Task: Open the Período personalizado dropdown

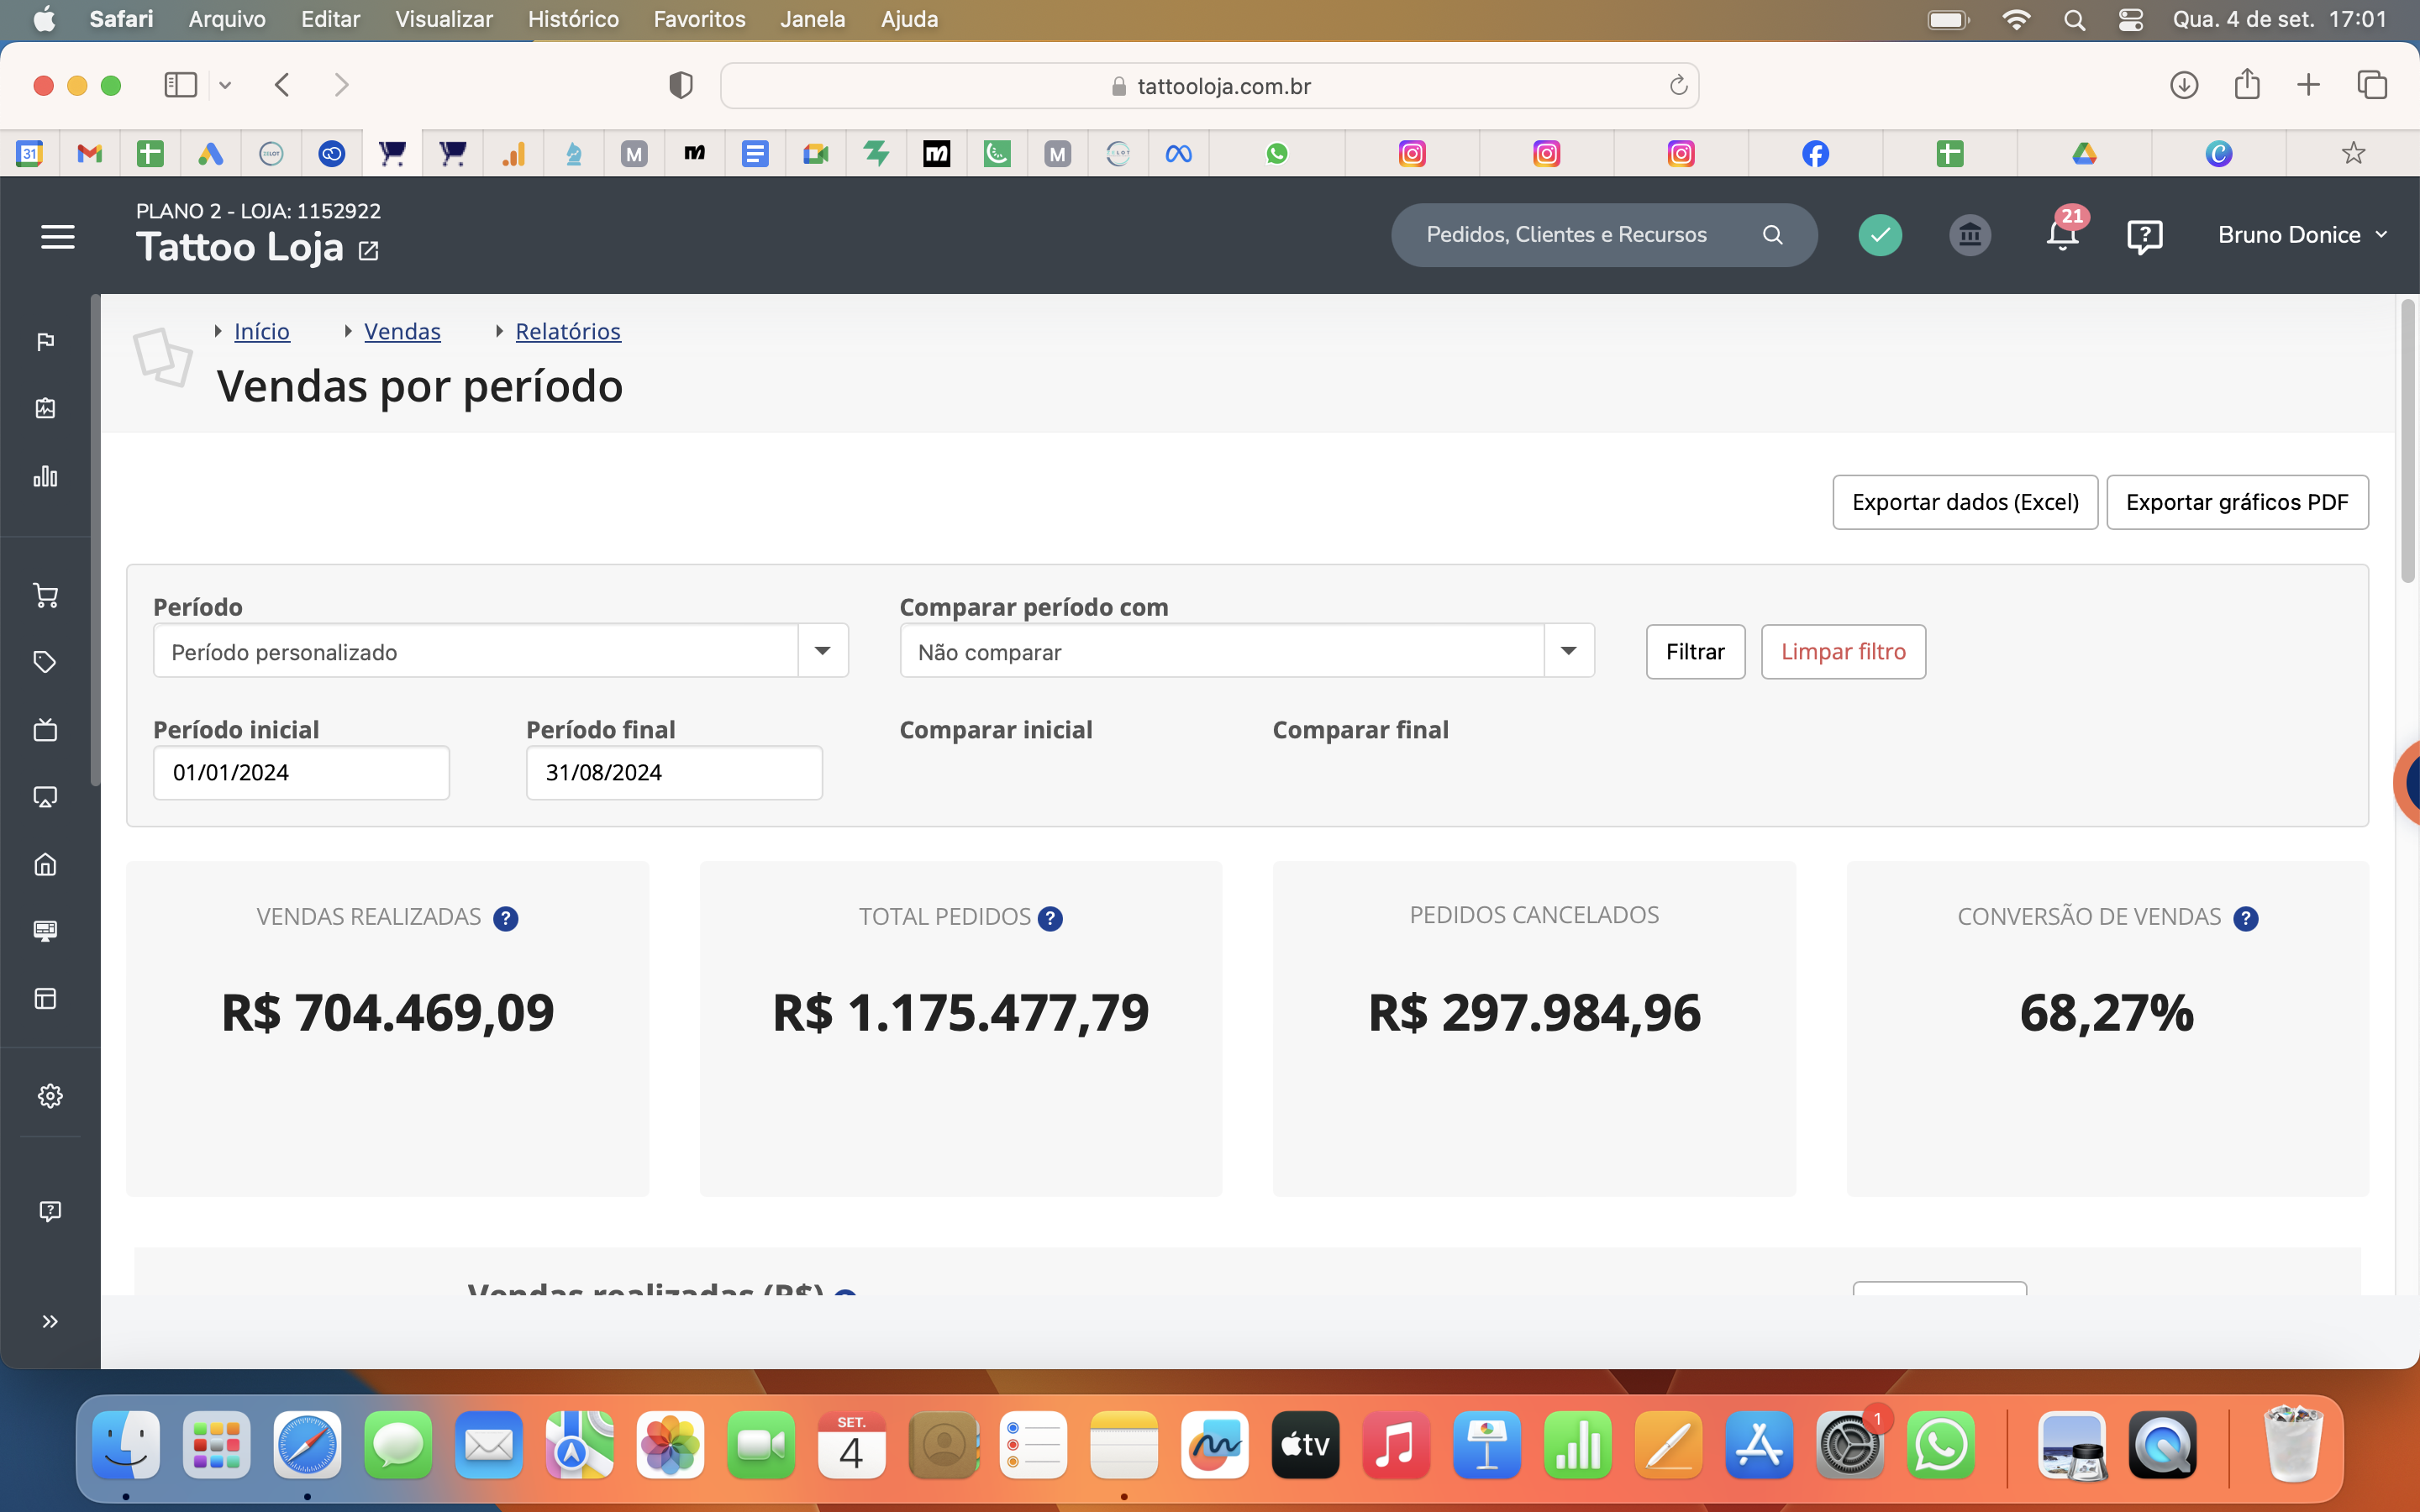Action: point(822,650)
